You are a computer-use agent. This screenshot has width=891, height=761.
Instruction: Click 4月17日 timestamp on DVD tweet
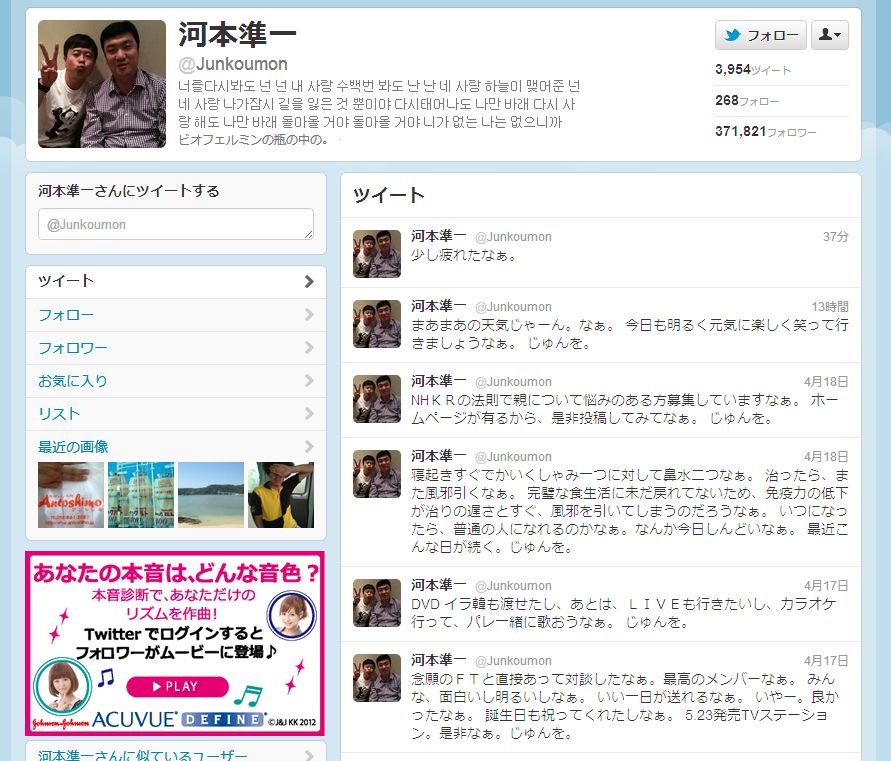pyautogui.click(x=826, y=586)
